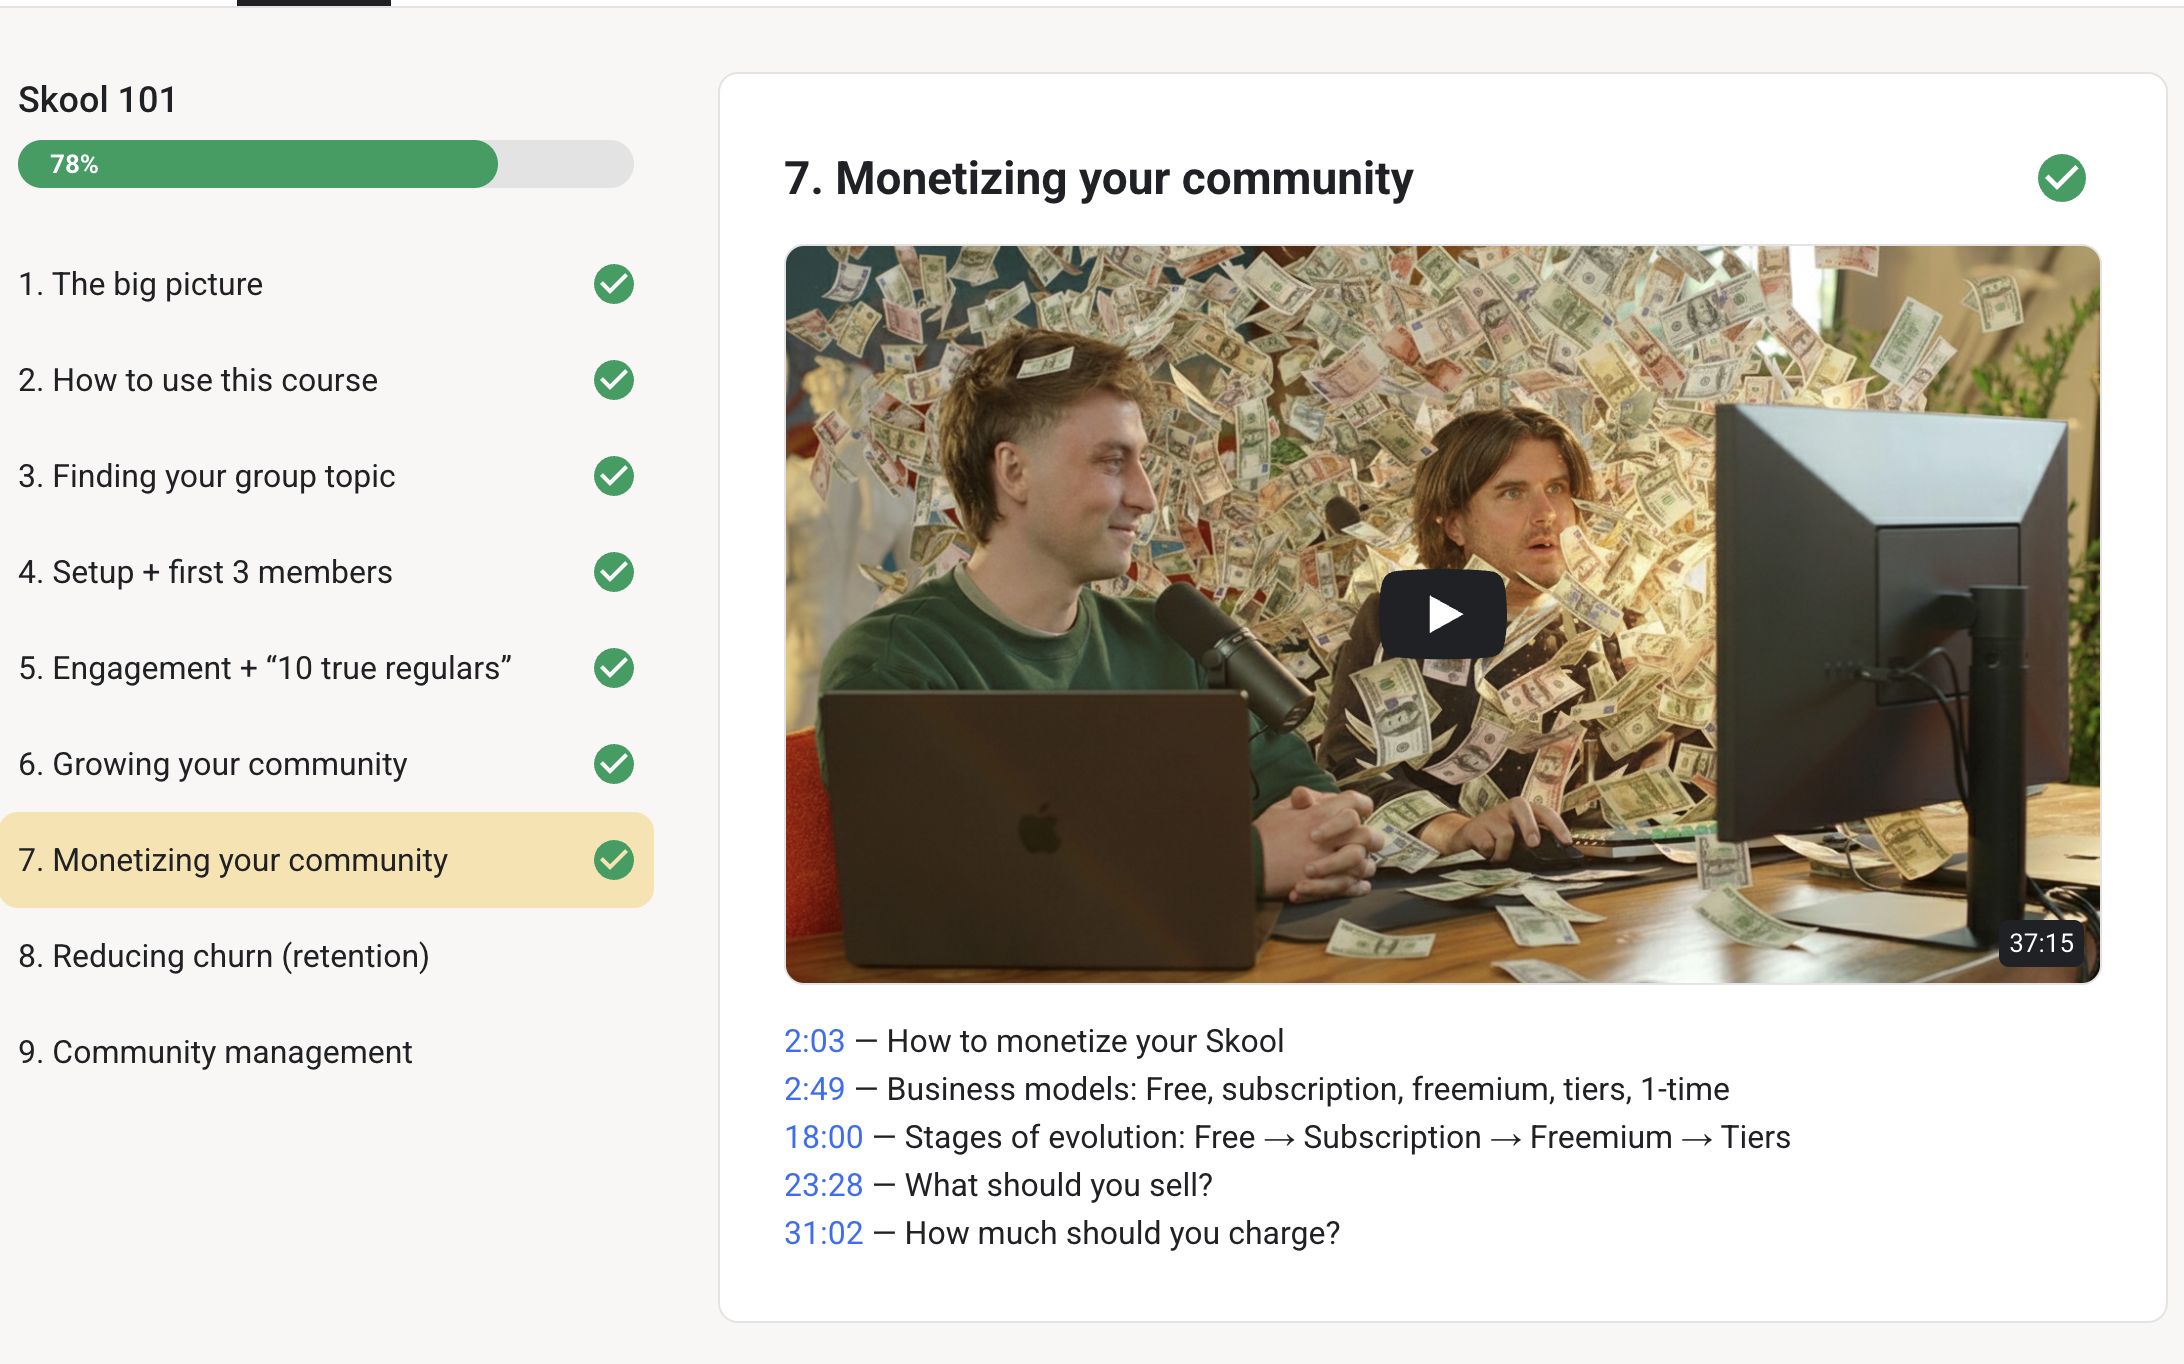Jump to 18:00 Stages of evolution timestamp
Image resolution: width=2184 pixels, height=1364 pixels.
click(x=823, y=1137)
